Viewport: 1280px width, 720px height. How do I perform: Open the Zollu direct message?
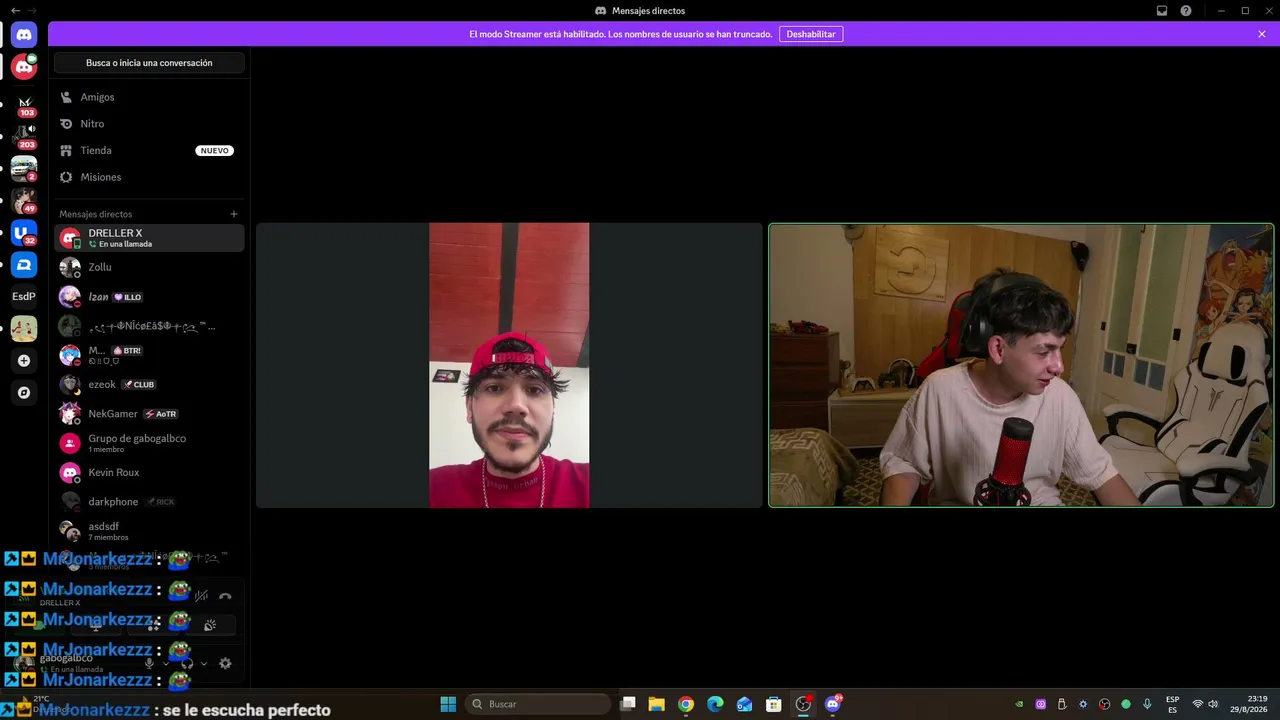click(149, 267)
